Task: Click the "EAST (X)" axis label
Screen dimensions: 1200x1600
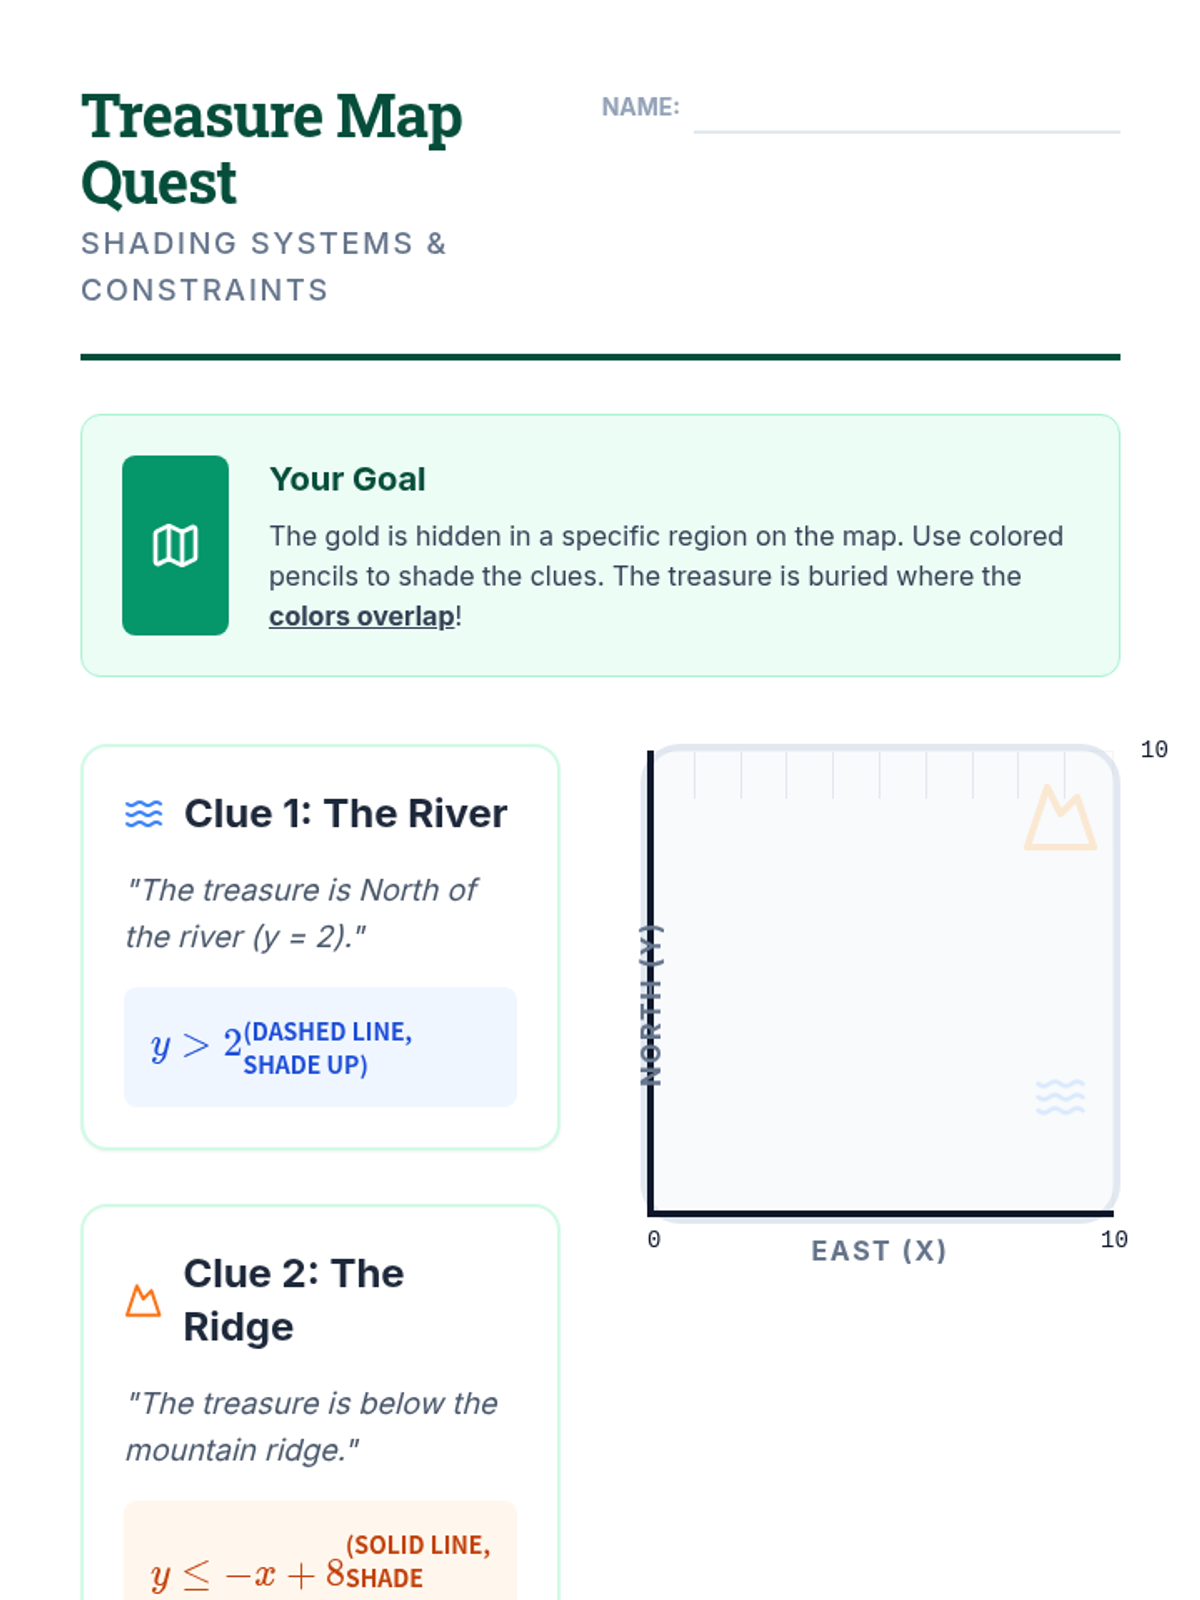Action: (x=878, y=1251)
